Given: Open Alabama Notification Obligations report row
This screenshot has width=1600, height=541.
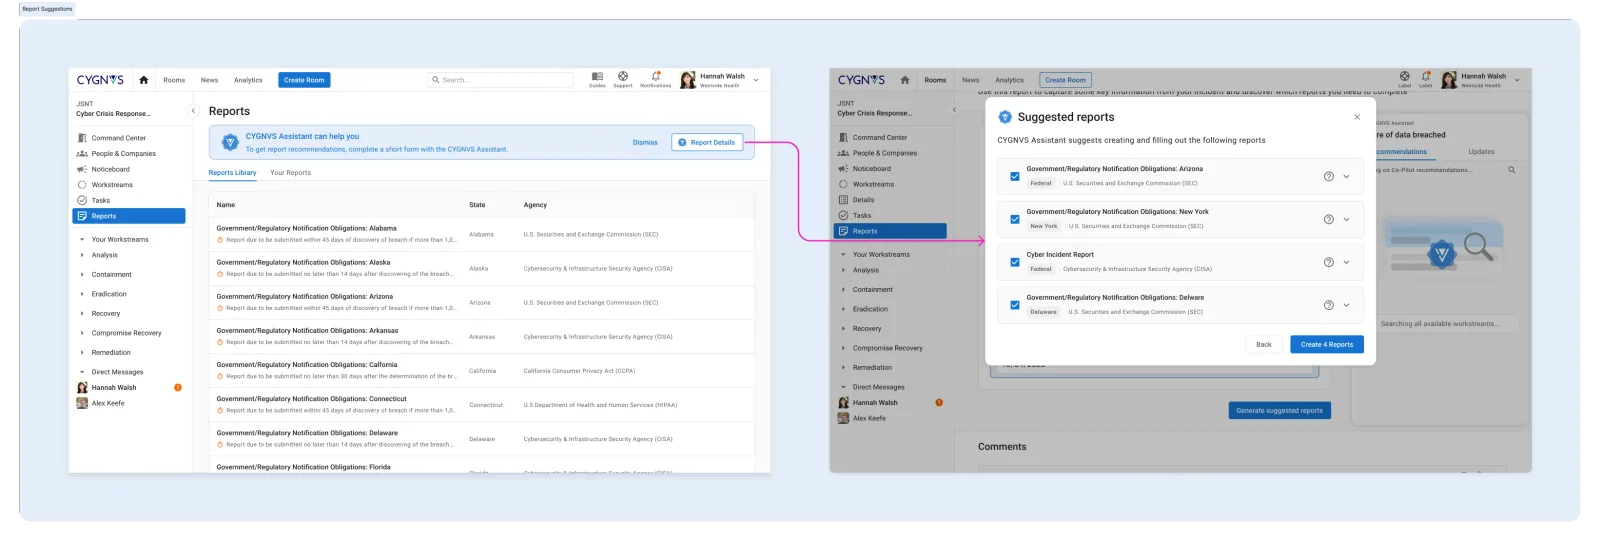Looking at the screenshot, I should [481, 234].
